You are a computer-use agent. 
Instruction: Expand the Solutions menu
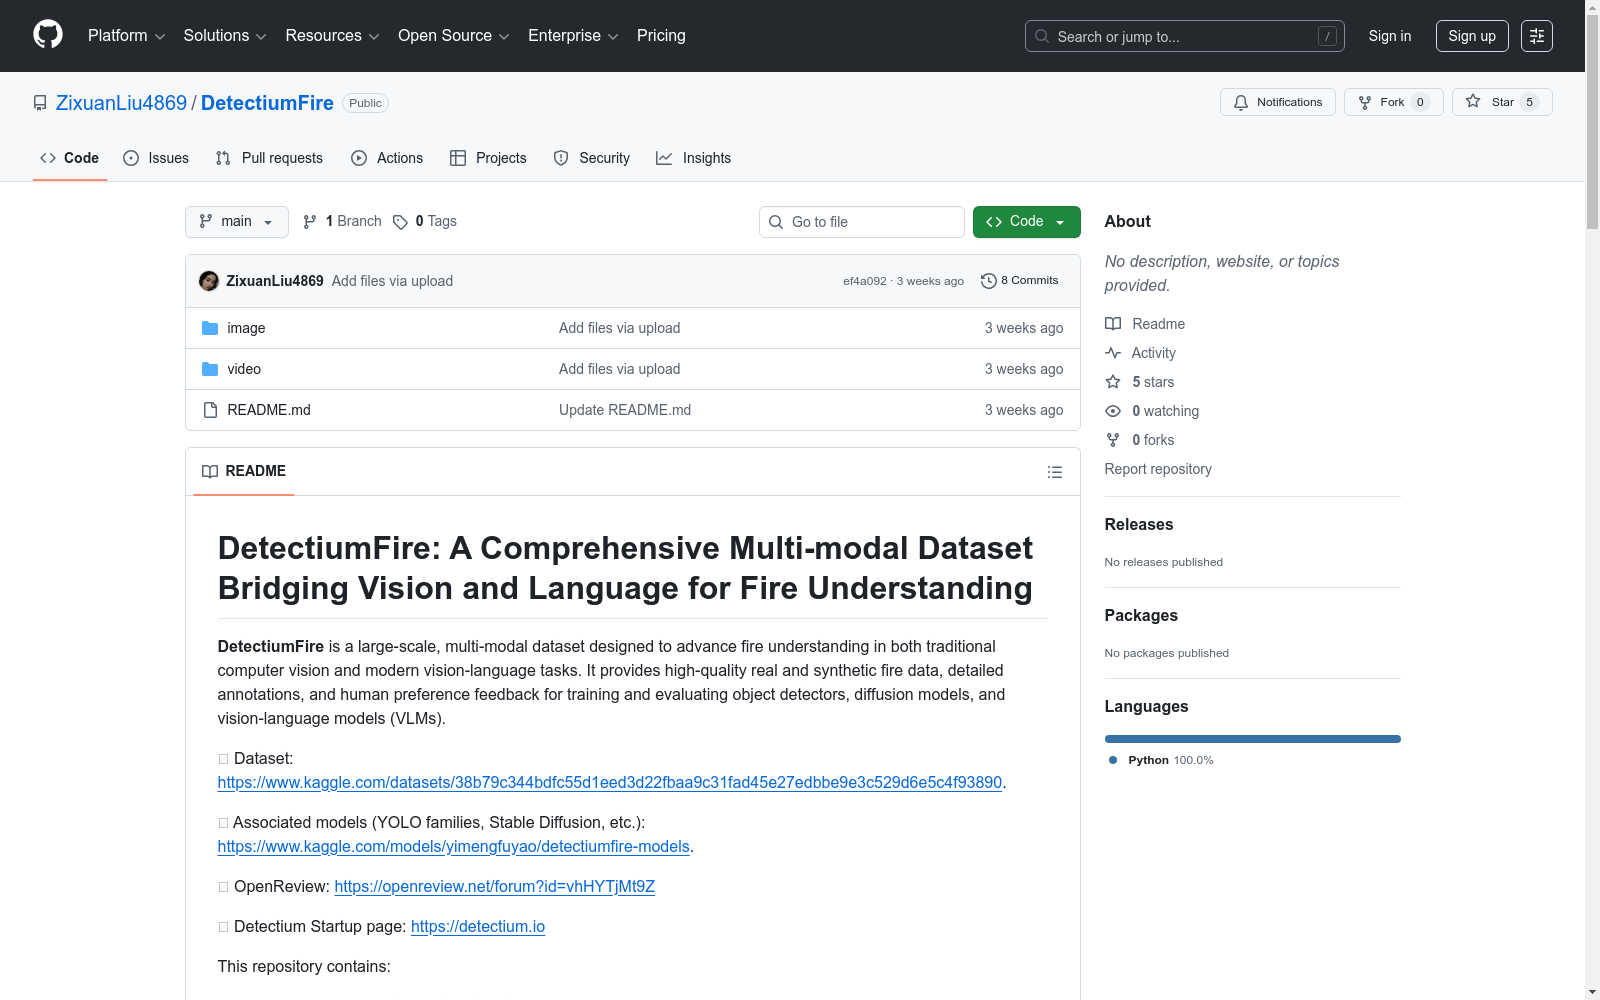point(225,36)
